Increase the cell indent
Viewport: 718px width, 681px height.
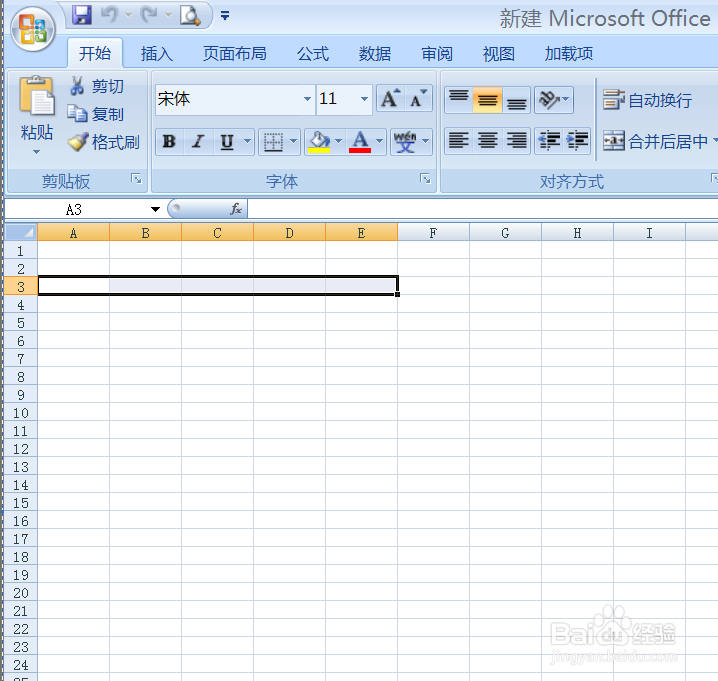tap(577, 141)
